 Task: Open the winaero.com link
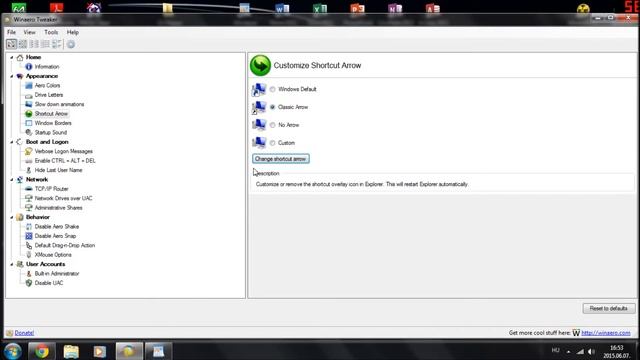tap(606, 333)
